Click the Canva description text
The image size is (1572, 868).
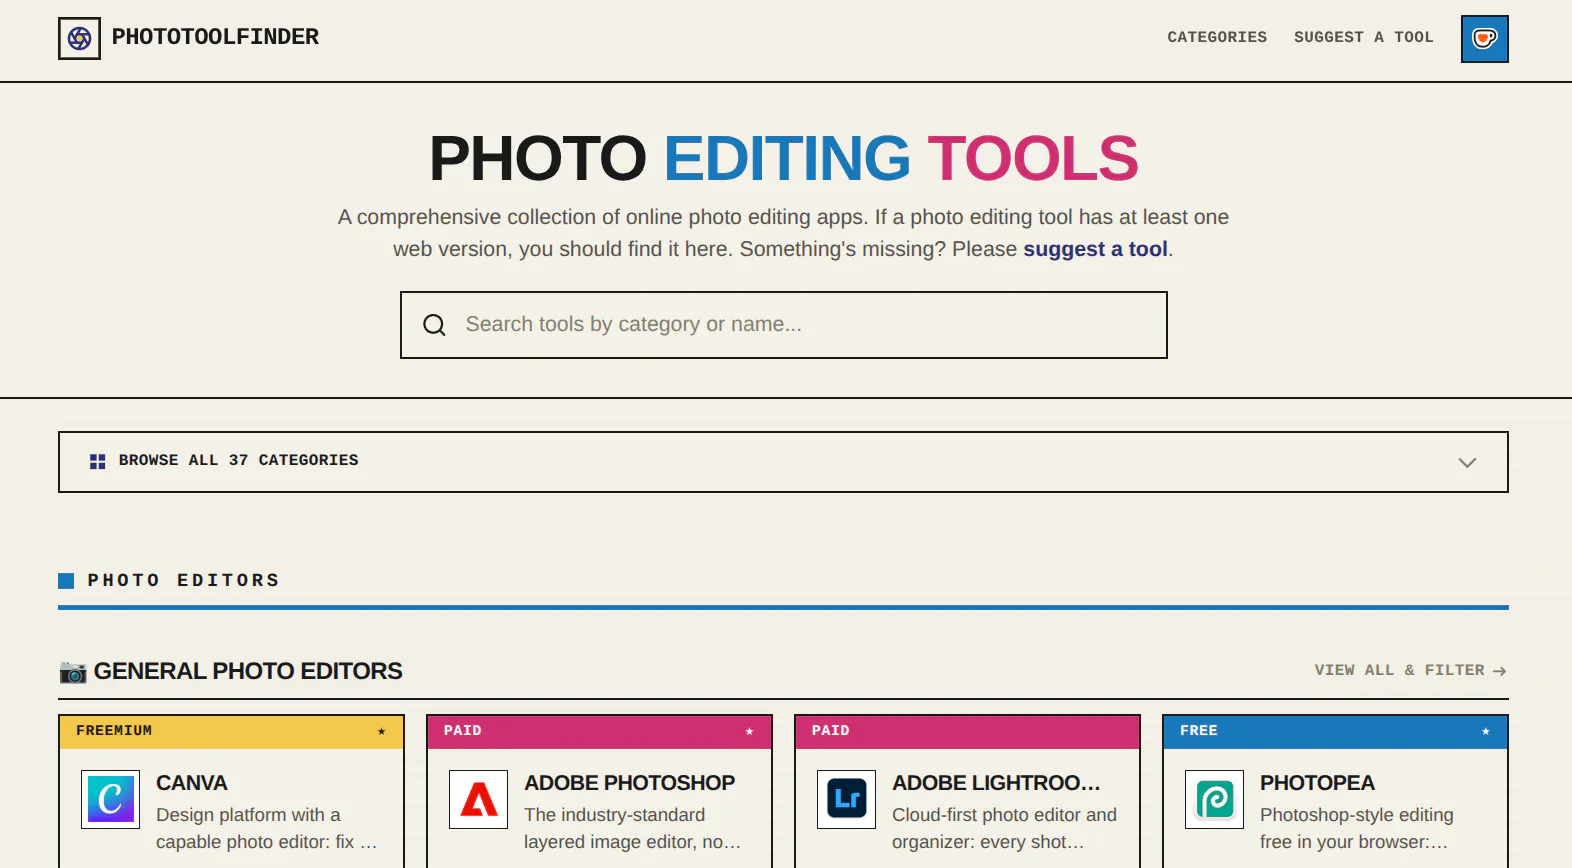(266, 828)
